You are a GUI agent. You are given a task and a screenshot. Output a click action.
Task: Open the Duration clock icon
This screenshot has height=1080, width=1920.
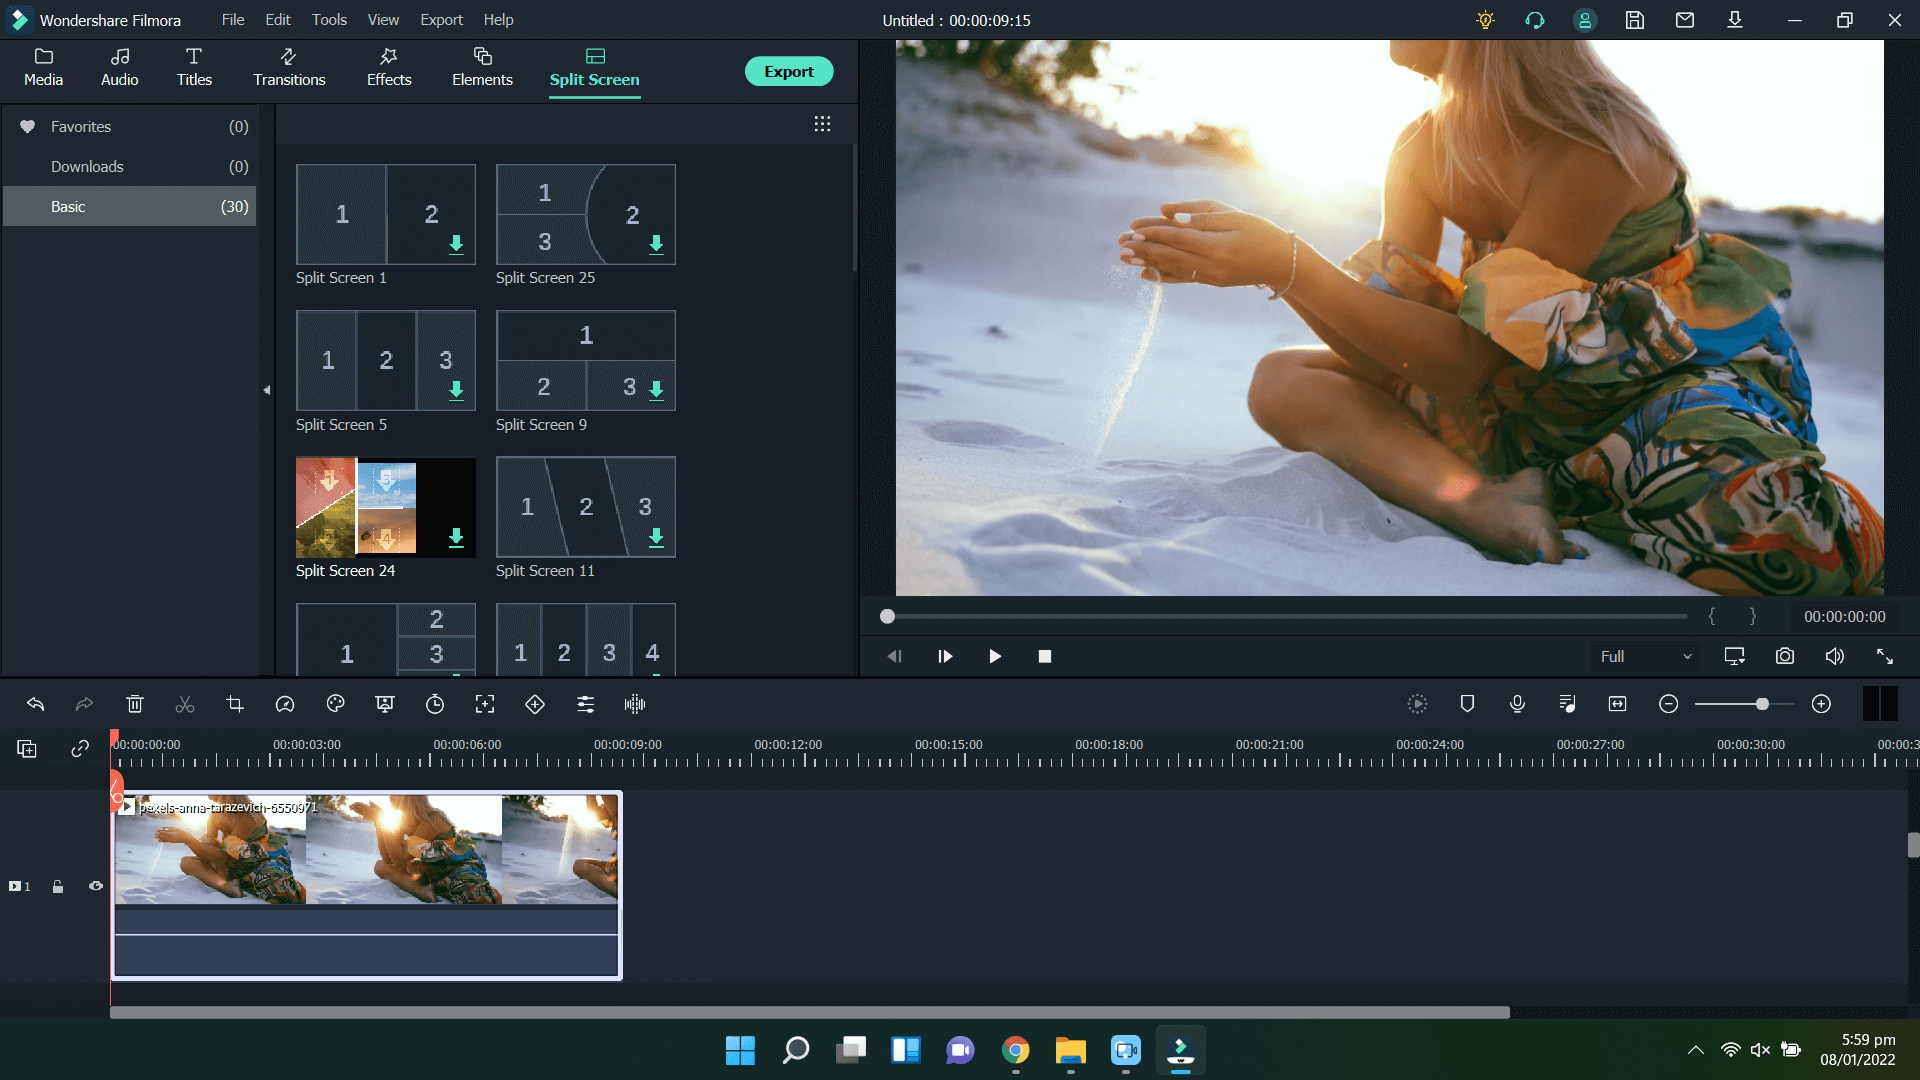point(435,704)
